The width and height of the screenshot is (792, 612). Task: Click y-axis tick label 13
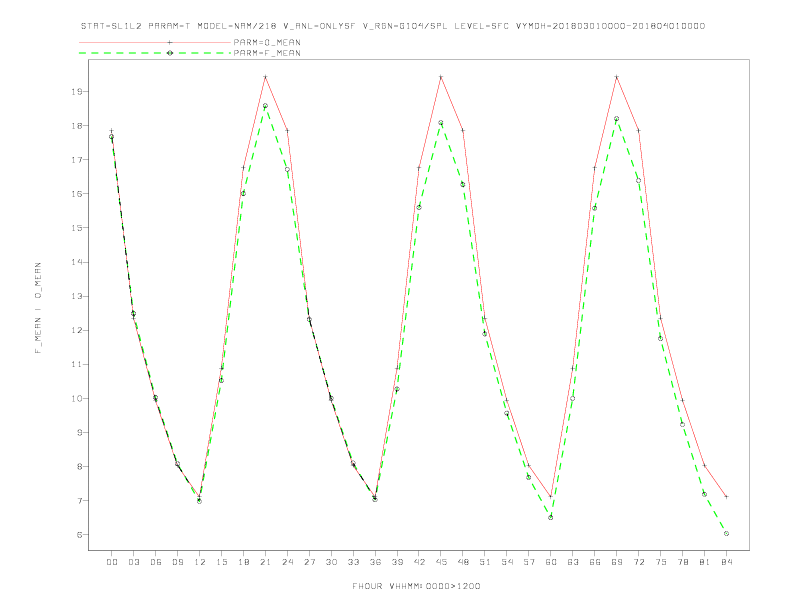click(77, 296)
